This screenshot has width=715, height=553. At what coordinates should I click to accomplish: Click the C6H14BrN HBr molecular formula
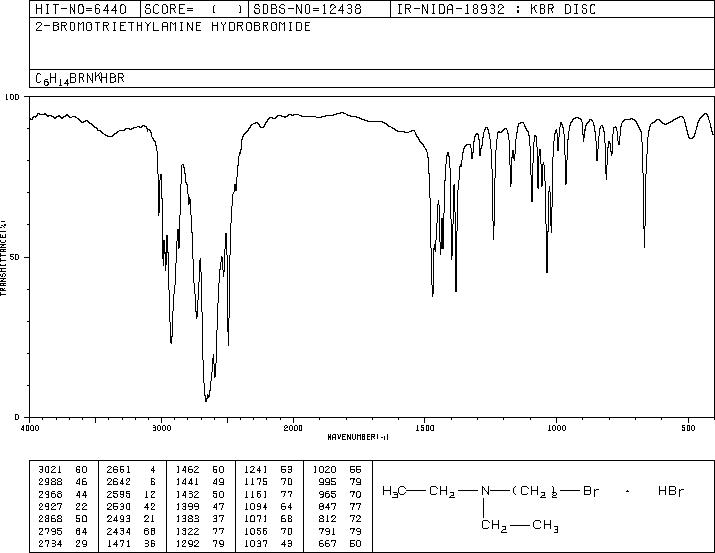coord(80,79)
